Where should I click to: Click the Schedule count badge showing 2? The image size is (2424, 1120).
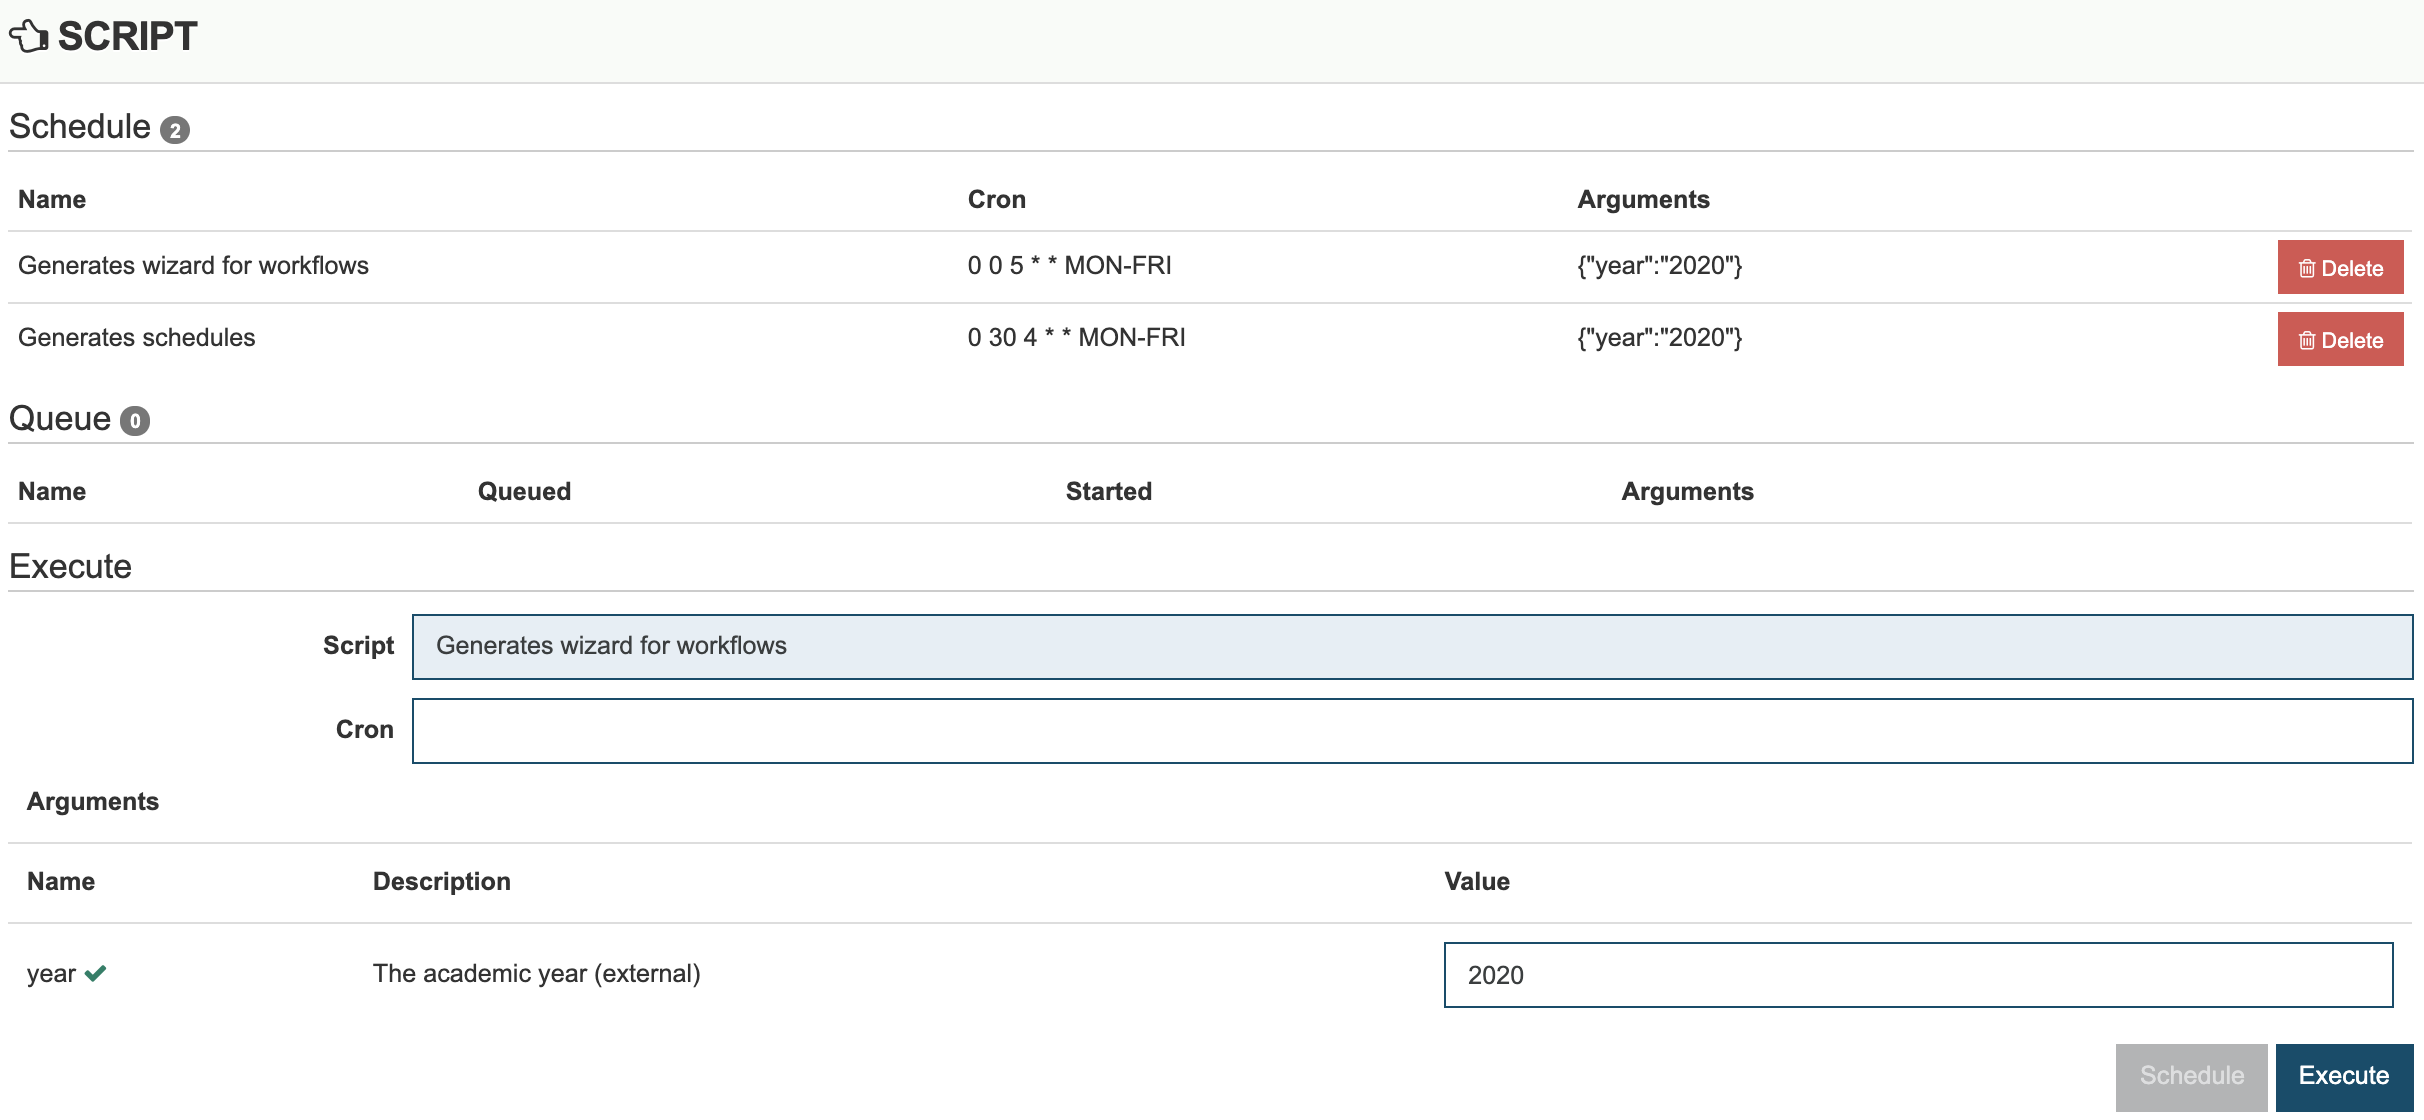pyautogui.click(x=175, y=130)
